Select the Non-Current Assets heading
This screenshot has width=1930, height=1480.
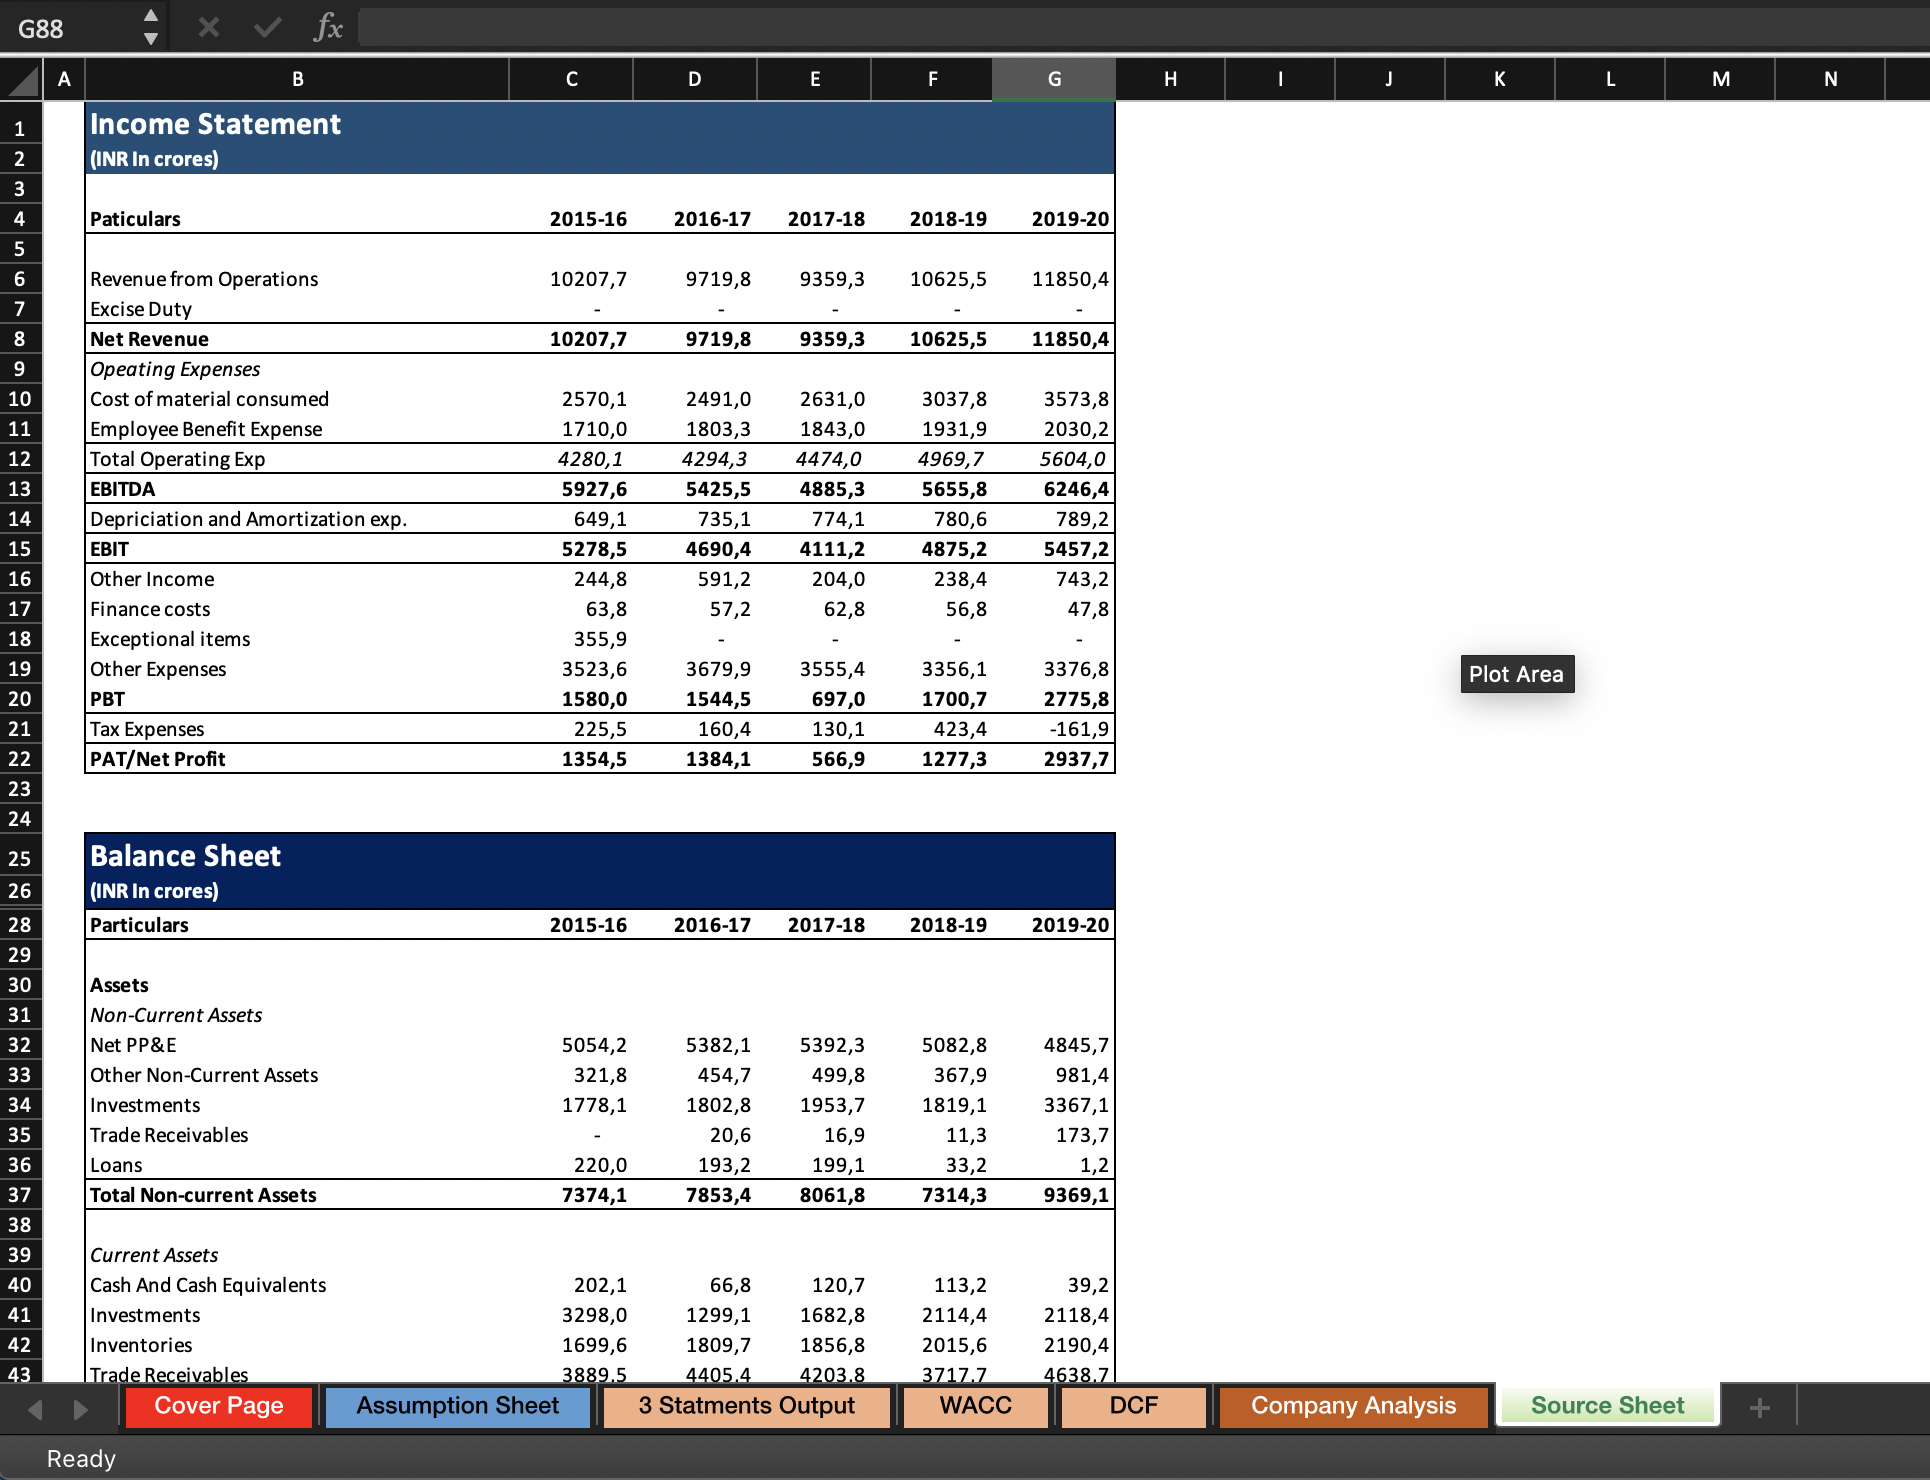coord(176,1015)
